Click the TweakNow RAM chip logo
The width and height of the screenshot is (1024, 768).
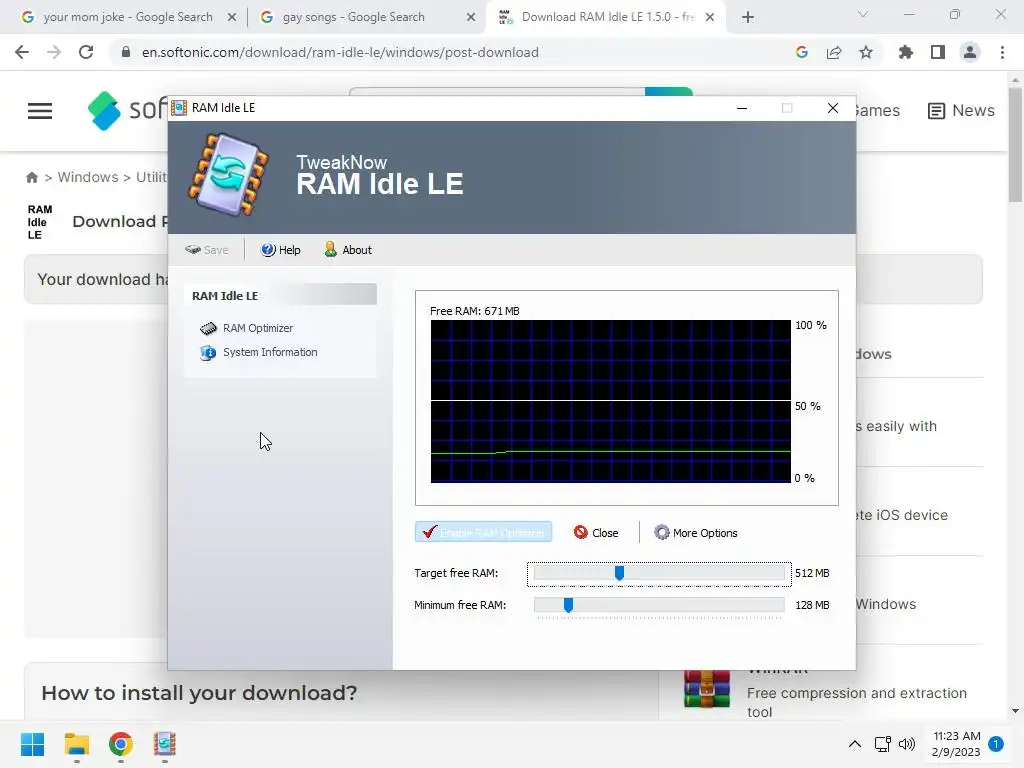coord(229,175)
